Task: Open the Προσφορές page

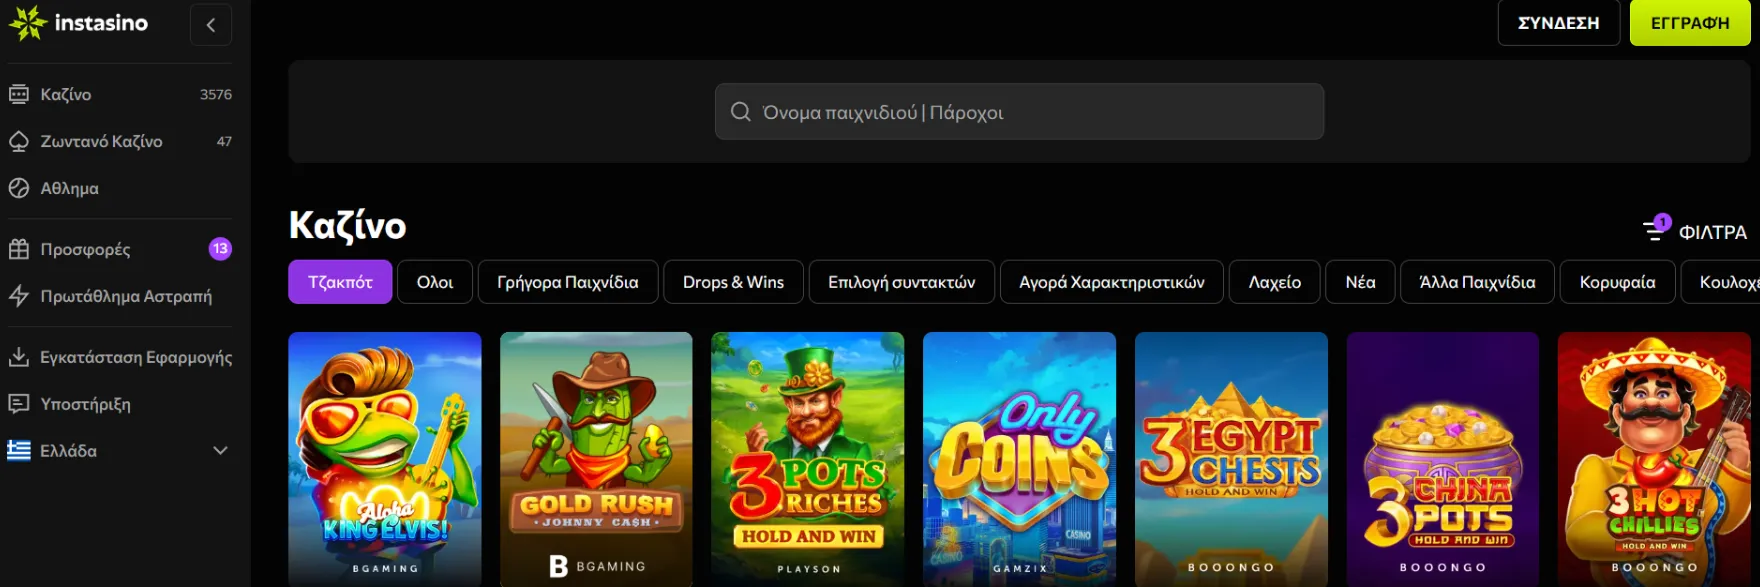Action: (120, 249)
